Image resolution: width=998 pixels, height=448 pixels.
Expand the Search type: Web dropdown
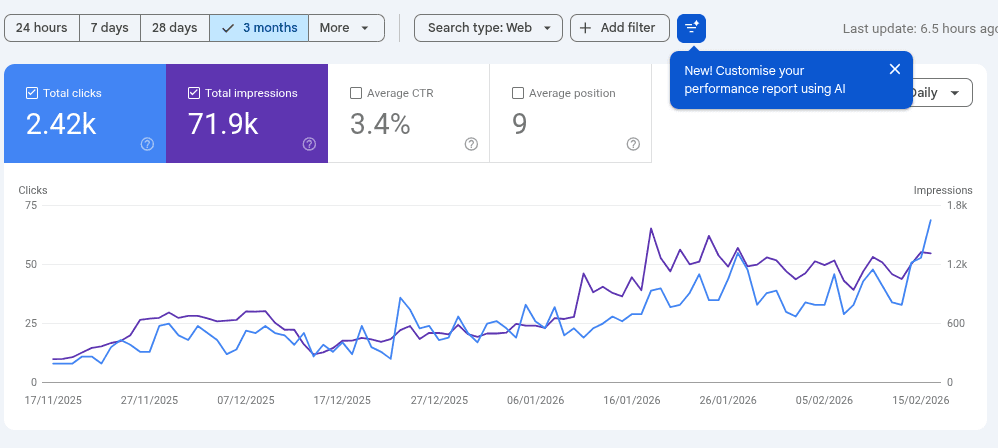click(488, 28)
